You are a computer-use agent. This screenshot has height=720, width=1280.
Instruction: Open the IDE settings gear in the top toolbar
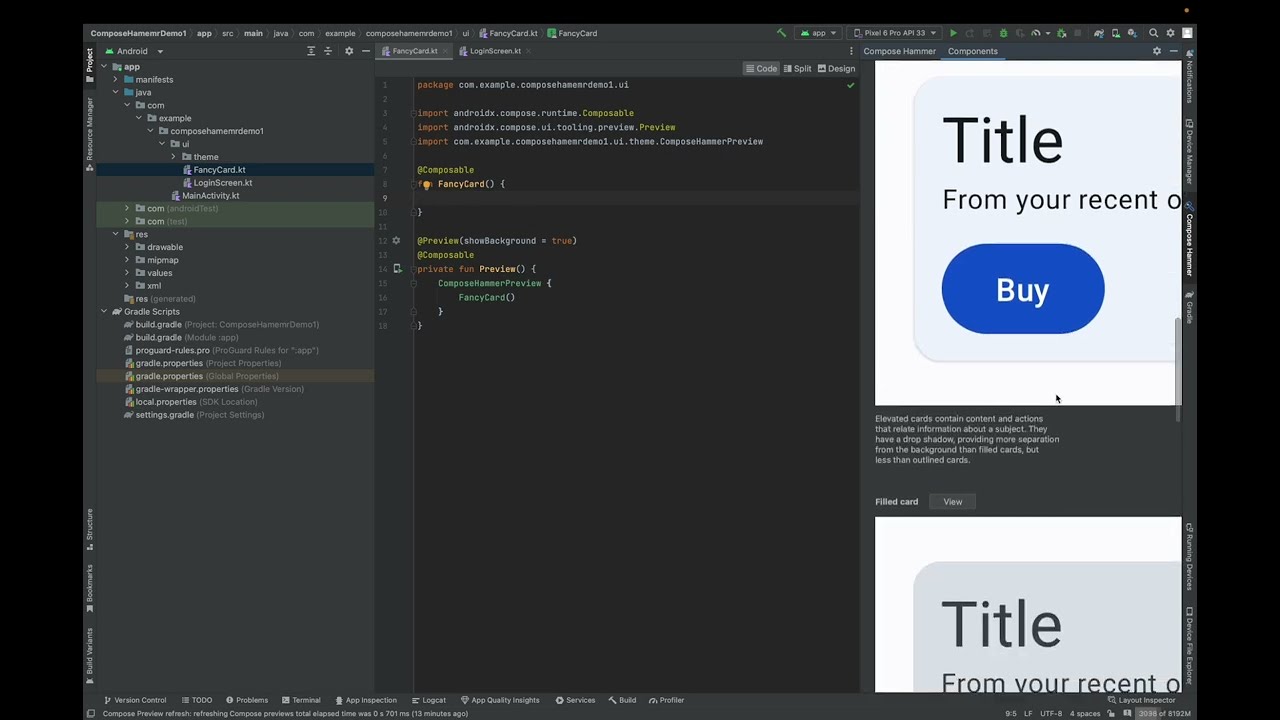click(1170, 33)
